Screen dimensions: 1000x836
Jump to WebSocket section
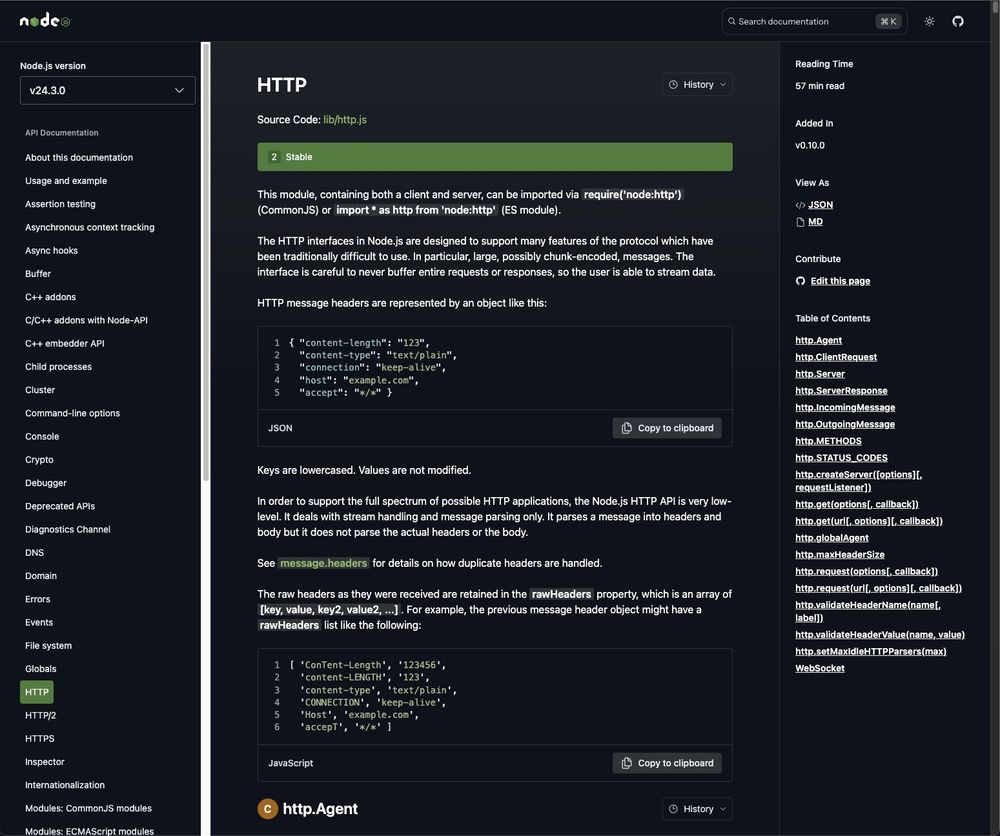[x=820, y=668]
